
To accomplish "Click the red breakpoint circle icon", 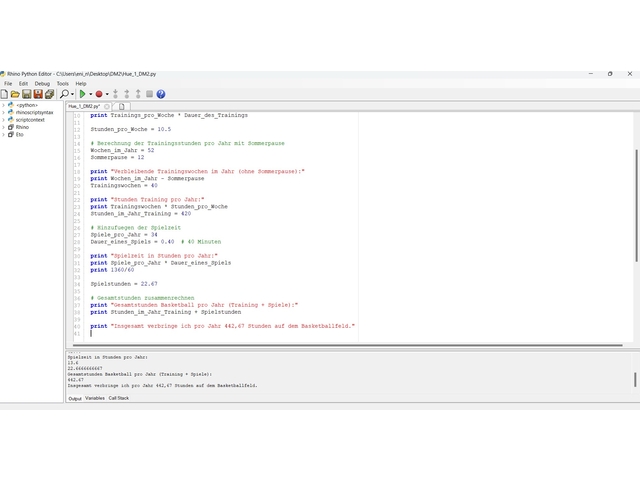I will [x=99, y=94].
